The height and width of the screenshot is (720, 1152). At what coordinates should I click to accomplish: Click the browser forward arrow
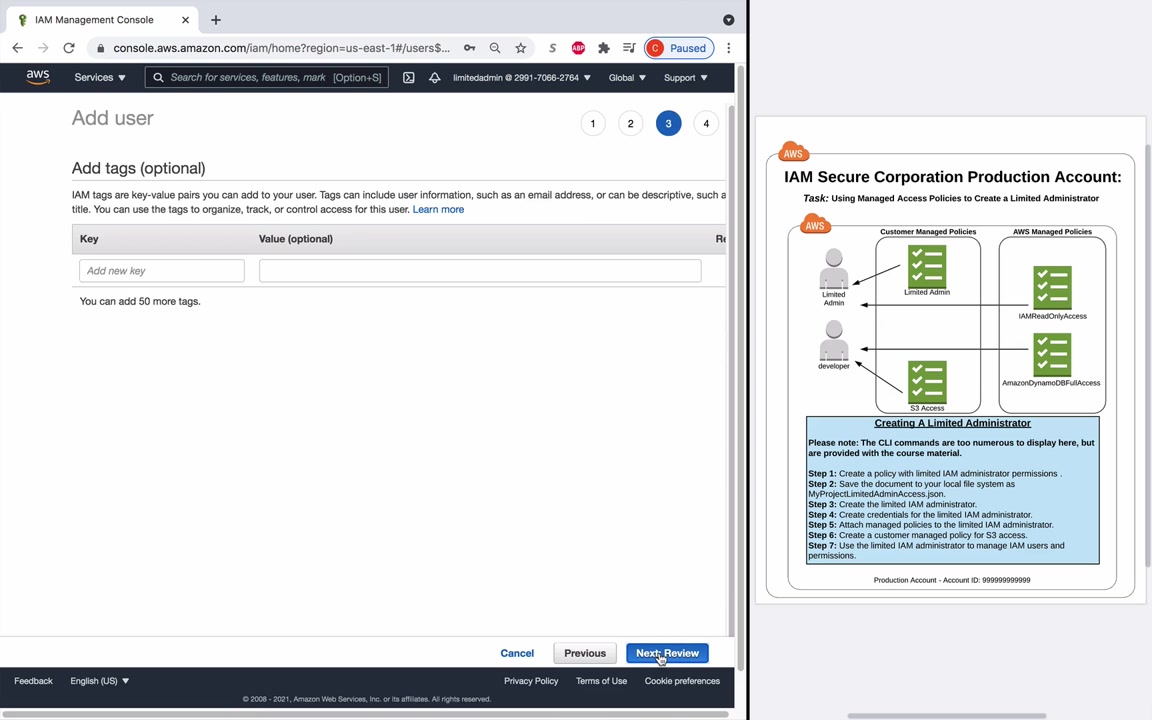click(43, 48)
